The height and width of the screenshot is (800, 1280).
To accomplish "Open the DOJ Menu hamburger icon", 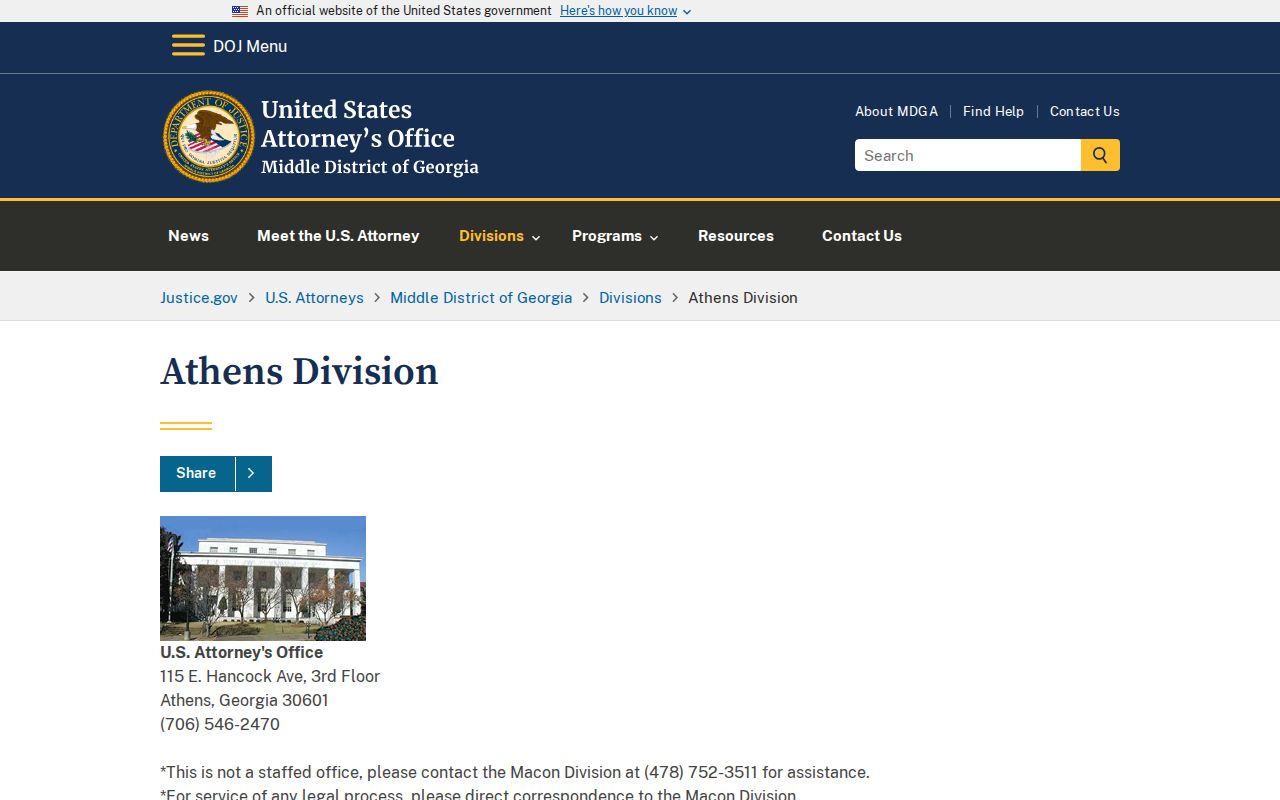I will [188, 46].
